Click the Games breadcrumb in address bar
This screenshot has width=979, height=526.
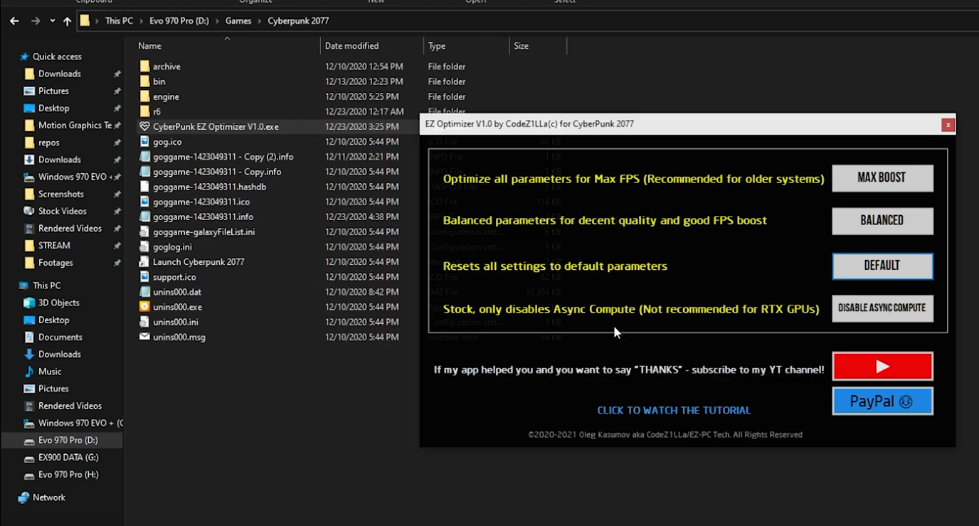pyautogui.click(x=238, y=21)
